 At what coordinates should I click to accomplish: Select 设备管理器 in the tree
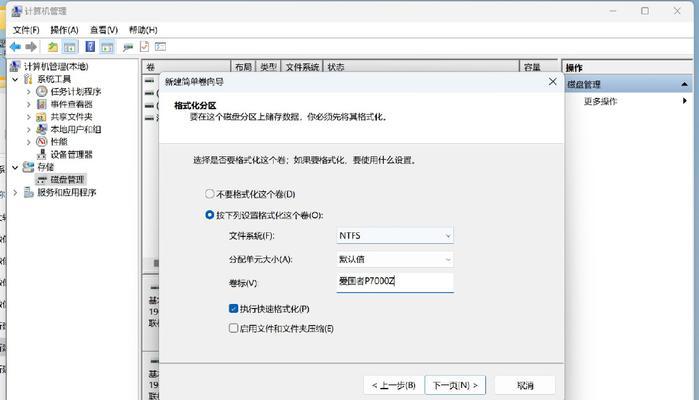point(71,154)
